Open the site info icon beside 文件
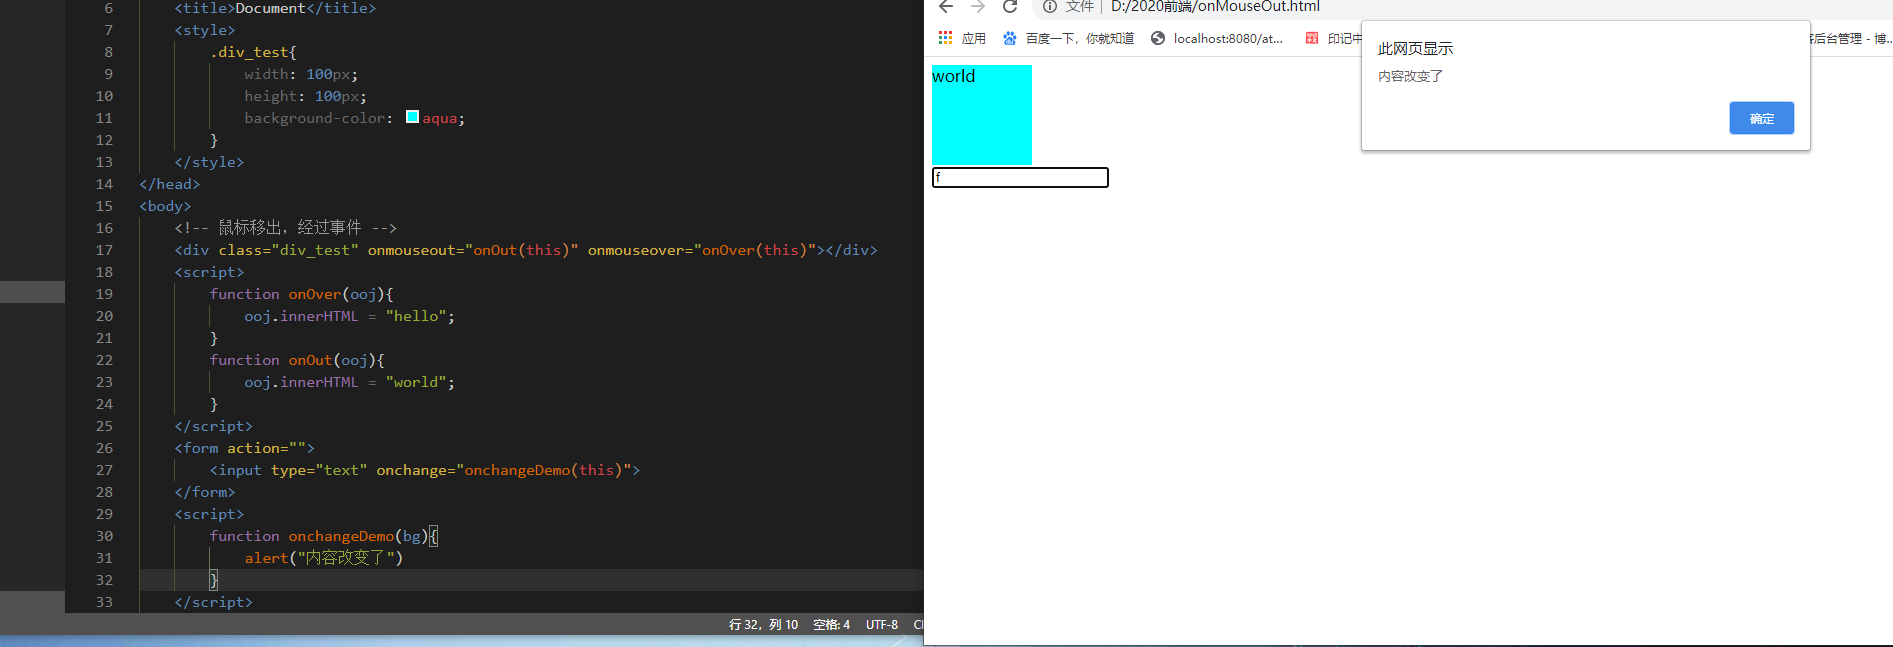The width and height of the screenshot is (1893, 647). (1049, 7)
